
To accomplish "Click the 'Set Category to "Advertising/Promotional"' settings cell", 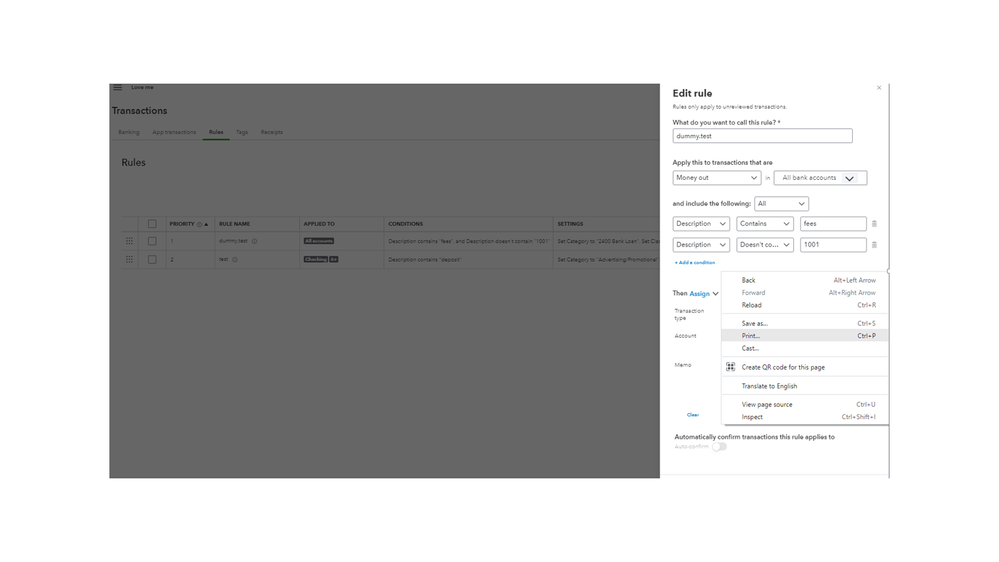I will pyautogui.click(x=608, y=259).
